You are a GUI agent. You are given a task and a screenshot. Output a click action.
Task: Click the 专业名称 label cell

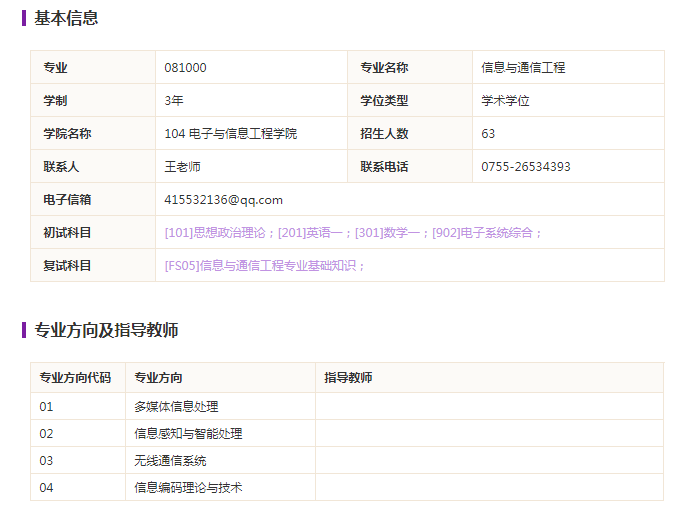point(410,67)
